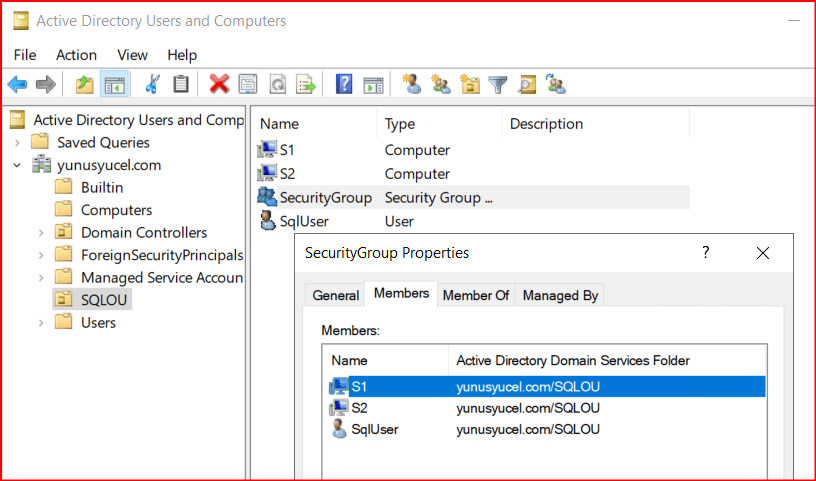Click the Export list icon

pyautogui.click(x=306, y=85)
